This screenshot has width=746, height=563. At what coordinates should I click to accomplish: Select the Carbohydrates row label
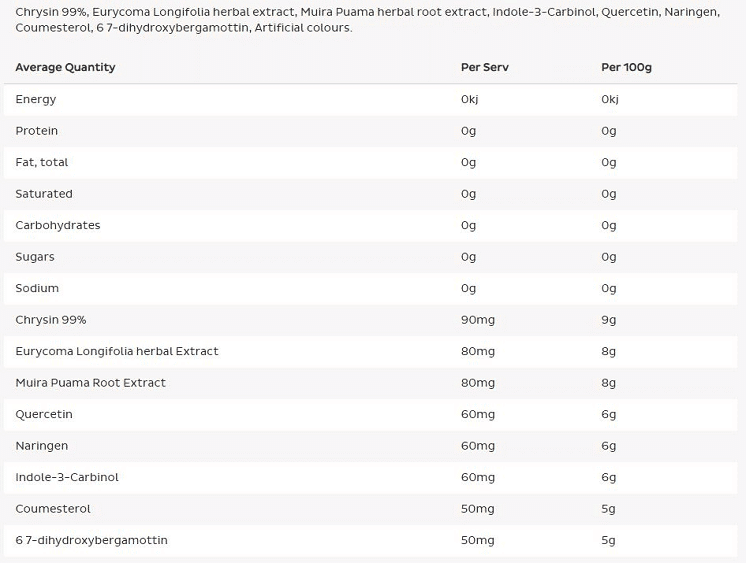pos(58,225)
